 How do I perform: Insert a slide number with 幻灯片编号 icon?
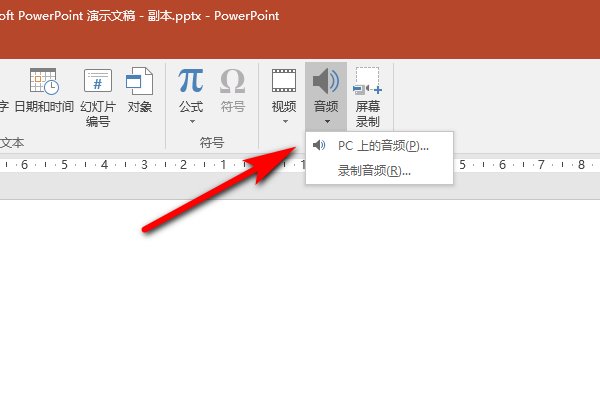tap(97, 82)
